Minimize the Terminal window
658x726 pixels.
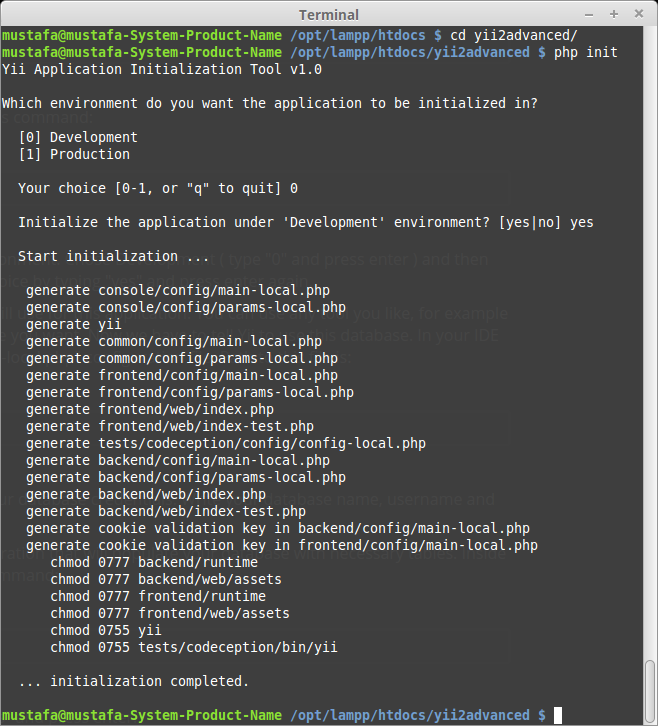tap(589, 15)
